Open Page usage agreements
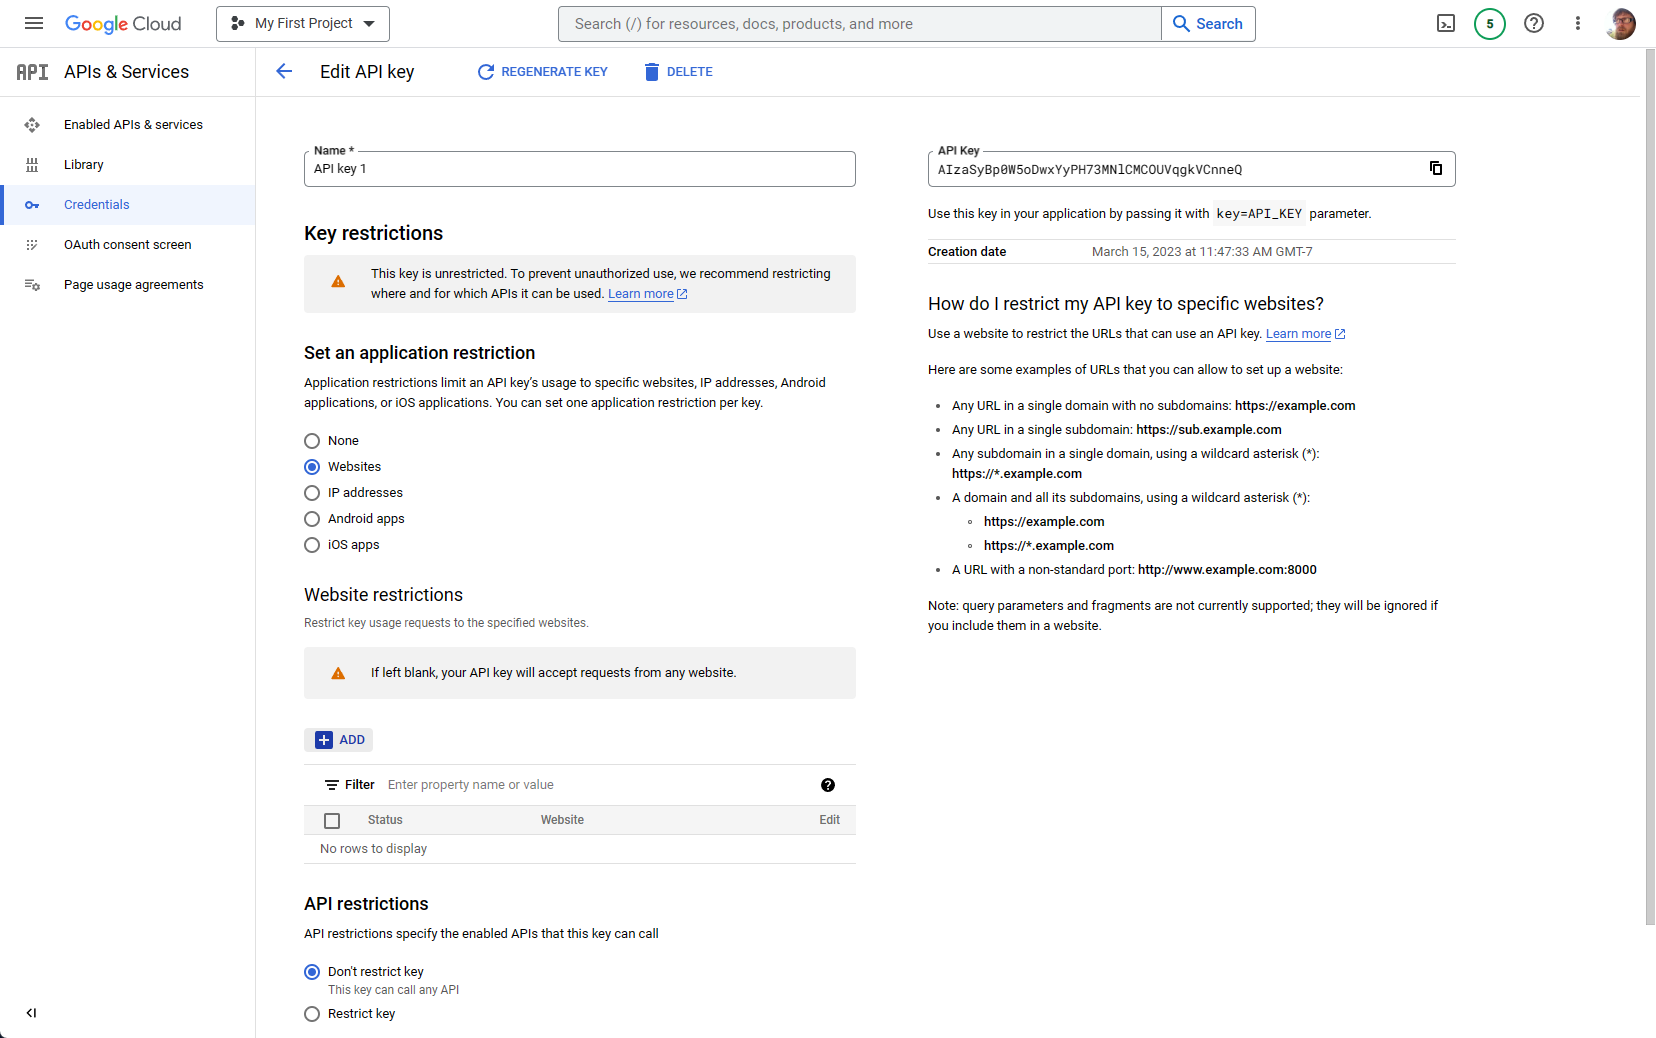This screenshot has width=1656, height=1038. click(x=134, y=285)
